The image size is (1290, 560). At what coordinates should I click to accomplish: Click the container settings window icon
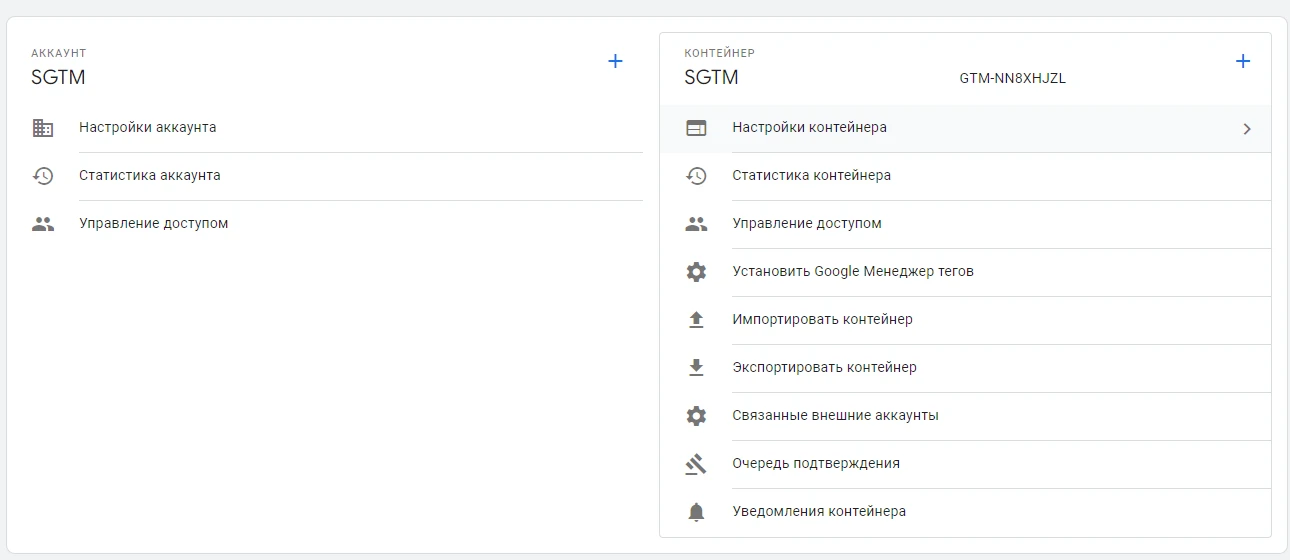click(696, 128)
